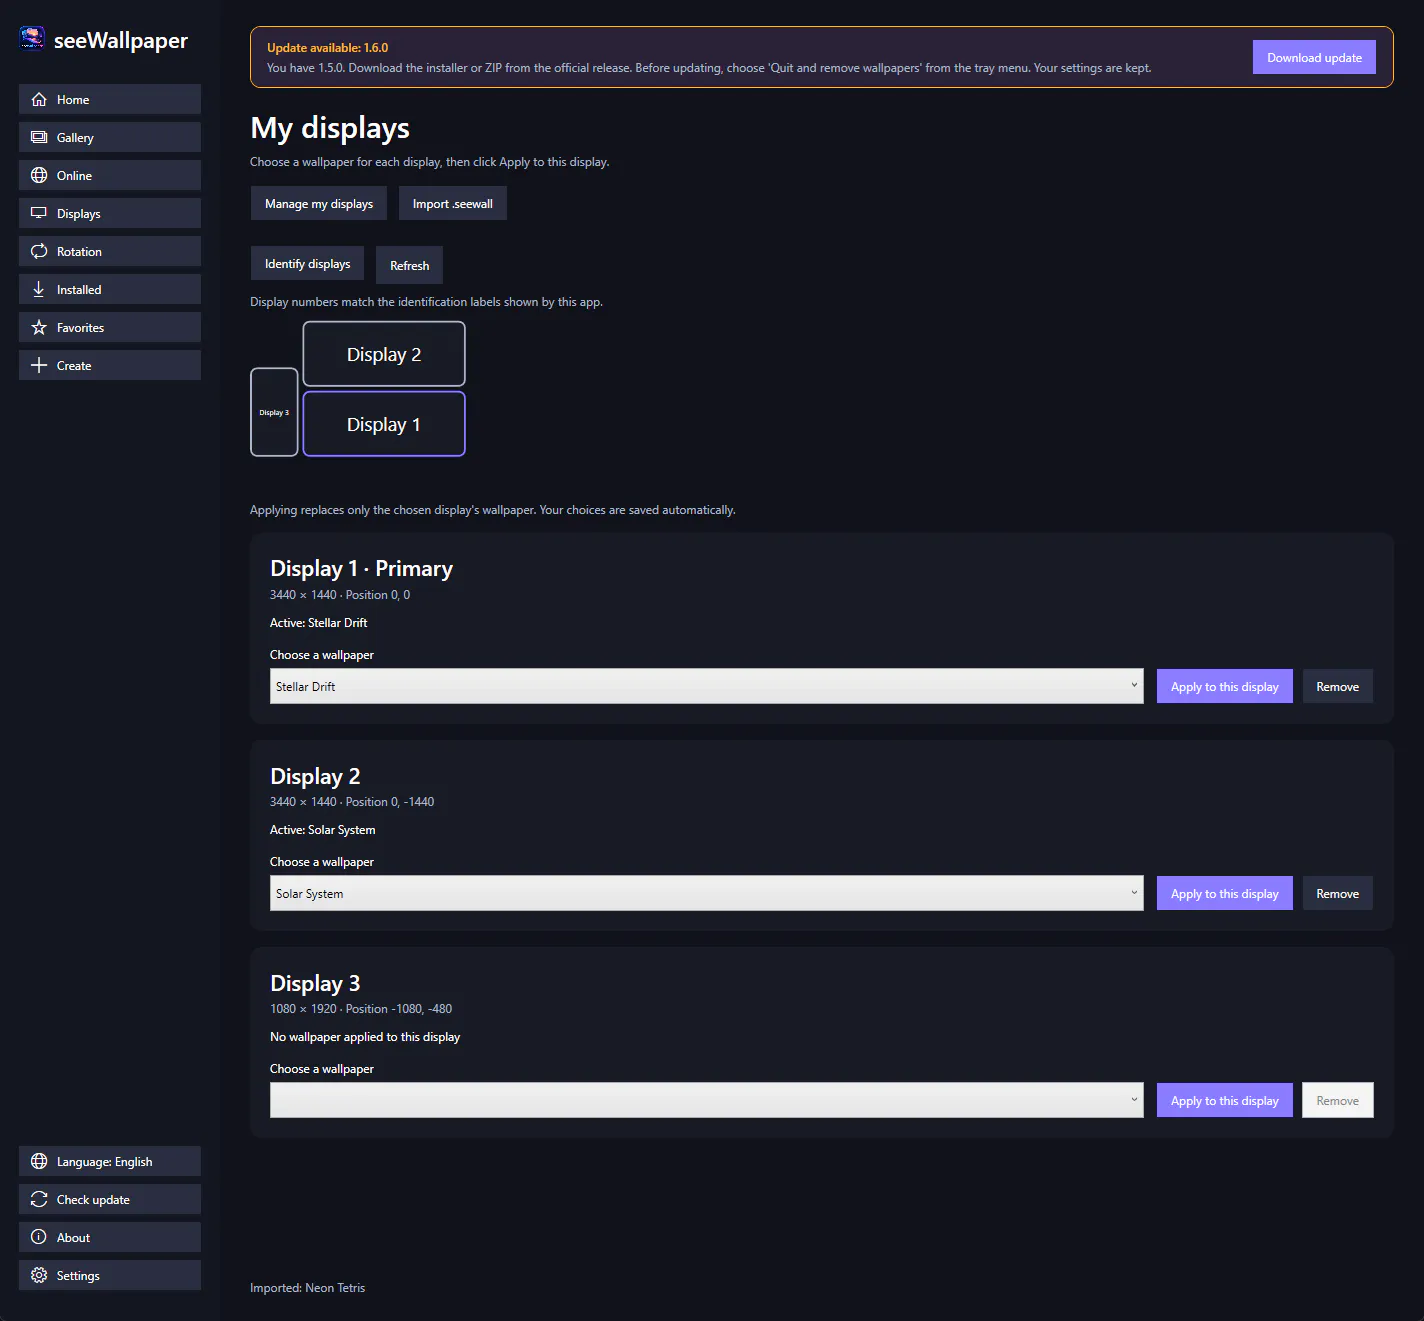Click the 'Imported: Neon Tetris' status text
Viewport: 1424px width, 1321px height.
click(308, 1288)
